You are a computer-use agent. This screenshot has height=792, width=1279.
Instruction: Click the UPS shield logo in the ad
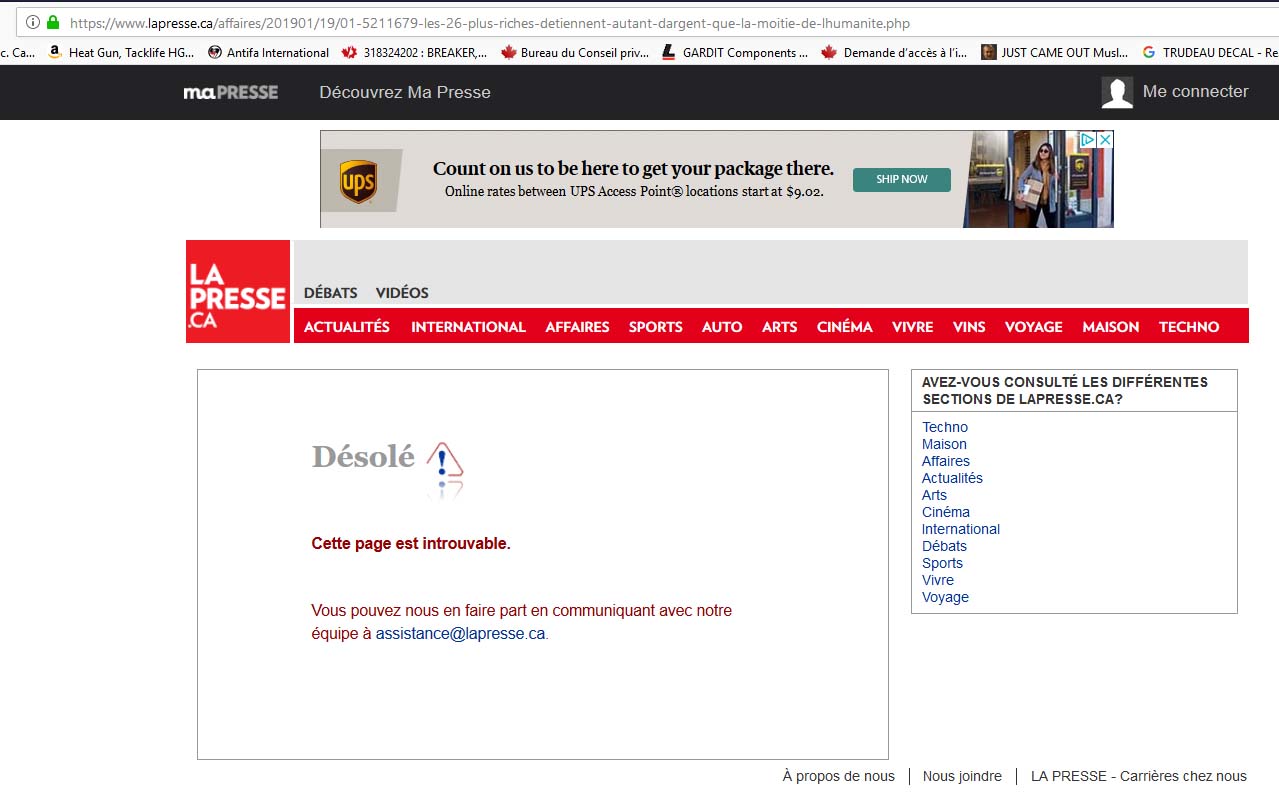[358, 181]
